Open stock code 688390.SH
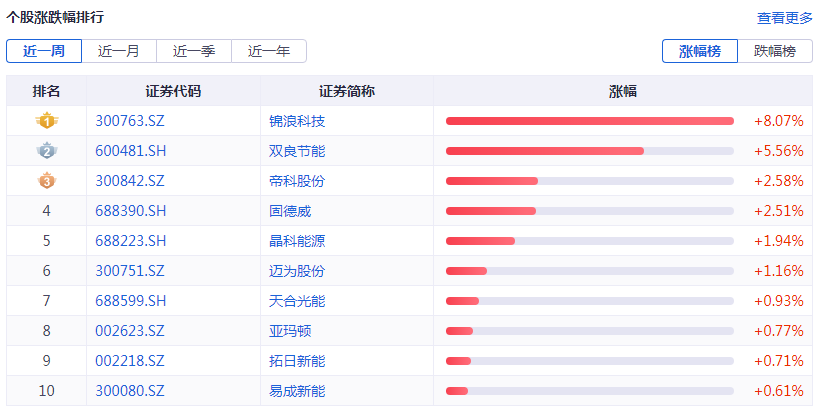The width and height of the screenshot is (821, 414). click(x=131, y=211)
